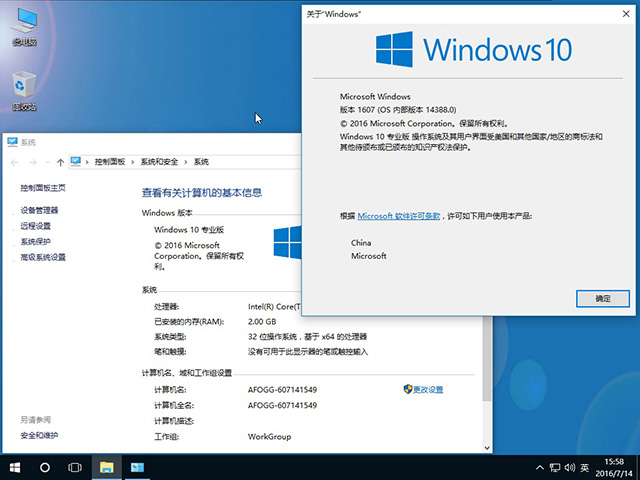640x480 pixels.
Task: Open 设备管理器 from the left panel
Action: pos(40,210)
